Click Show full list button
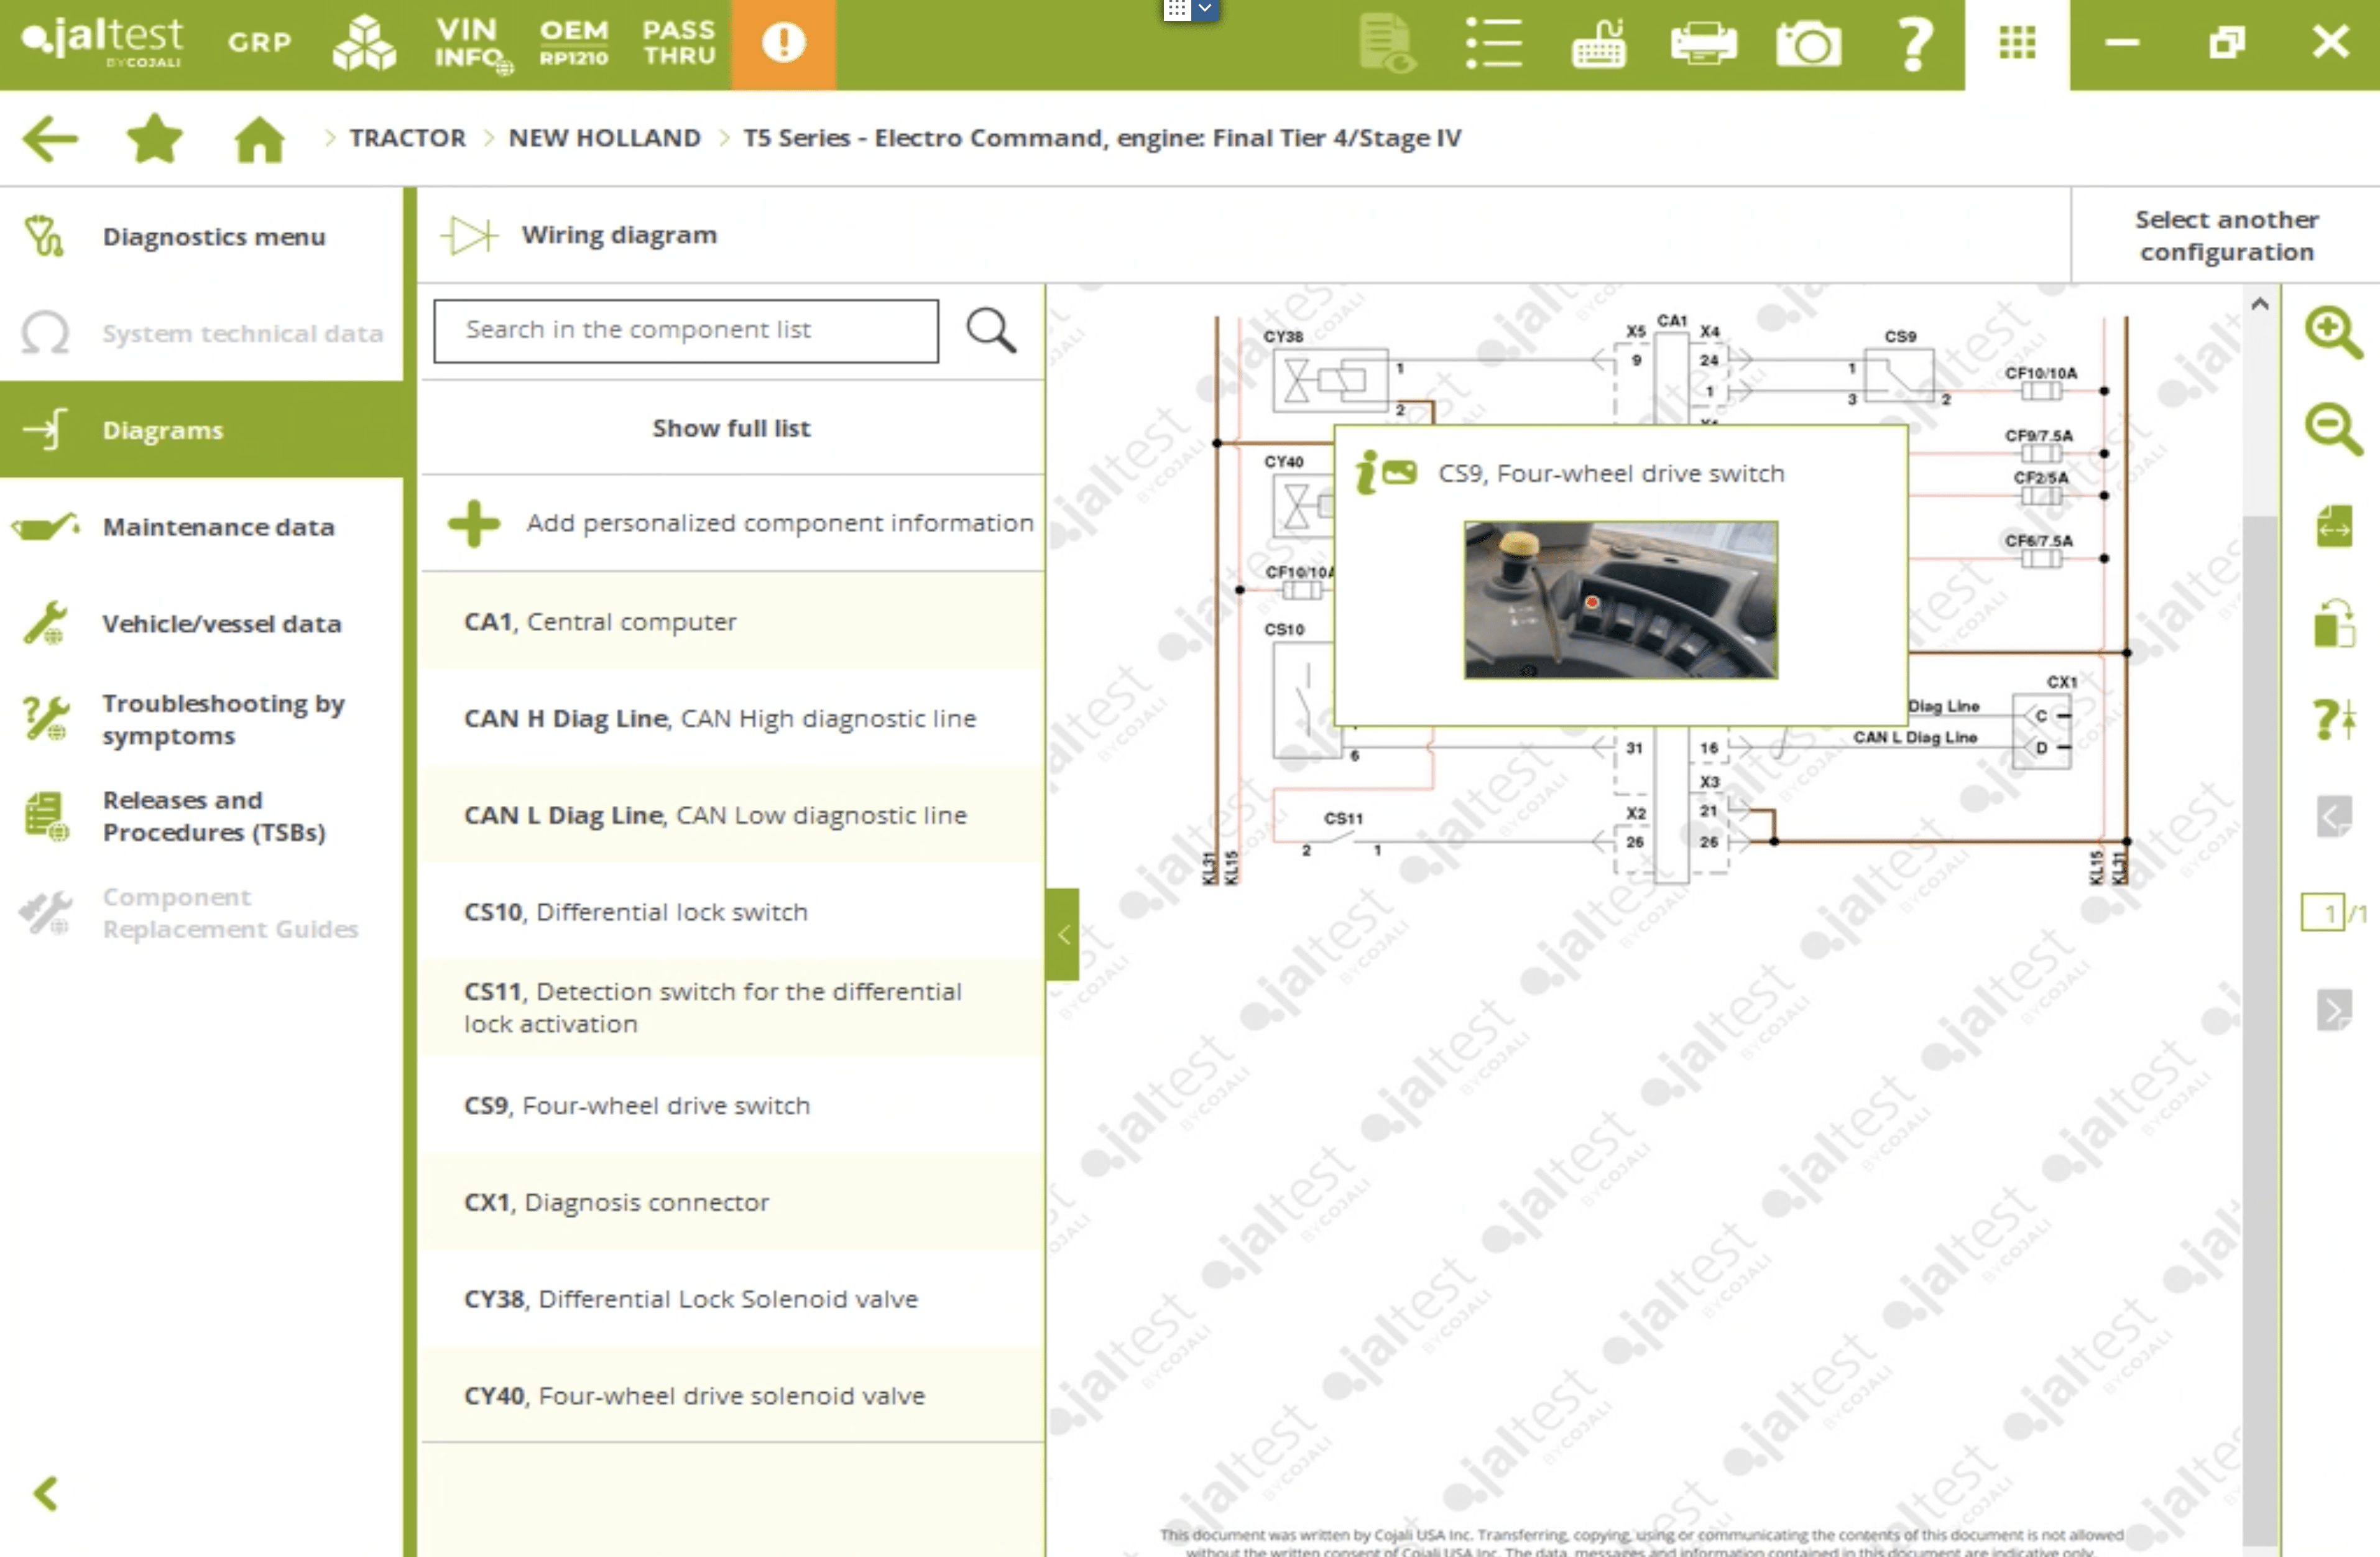The width and height of the screenshot is (2380, 1557). pos(731,428)
